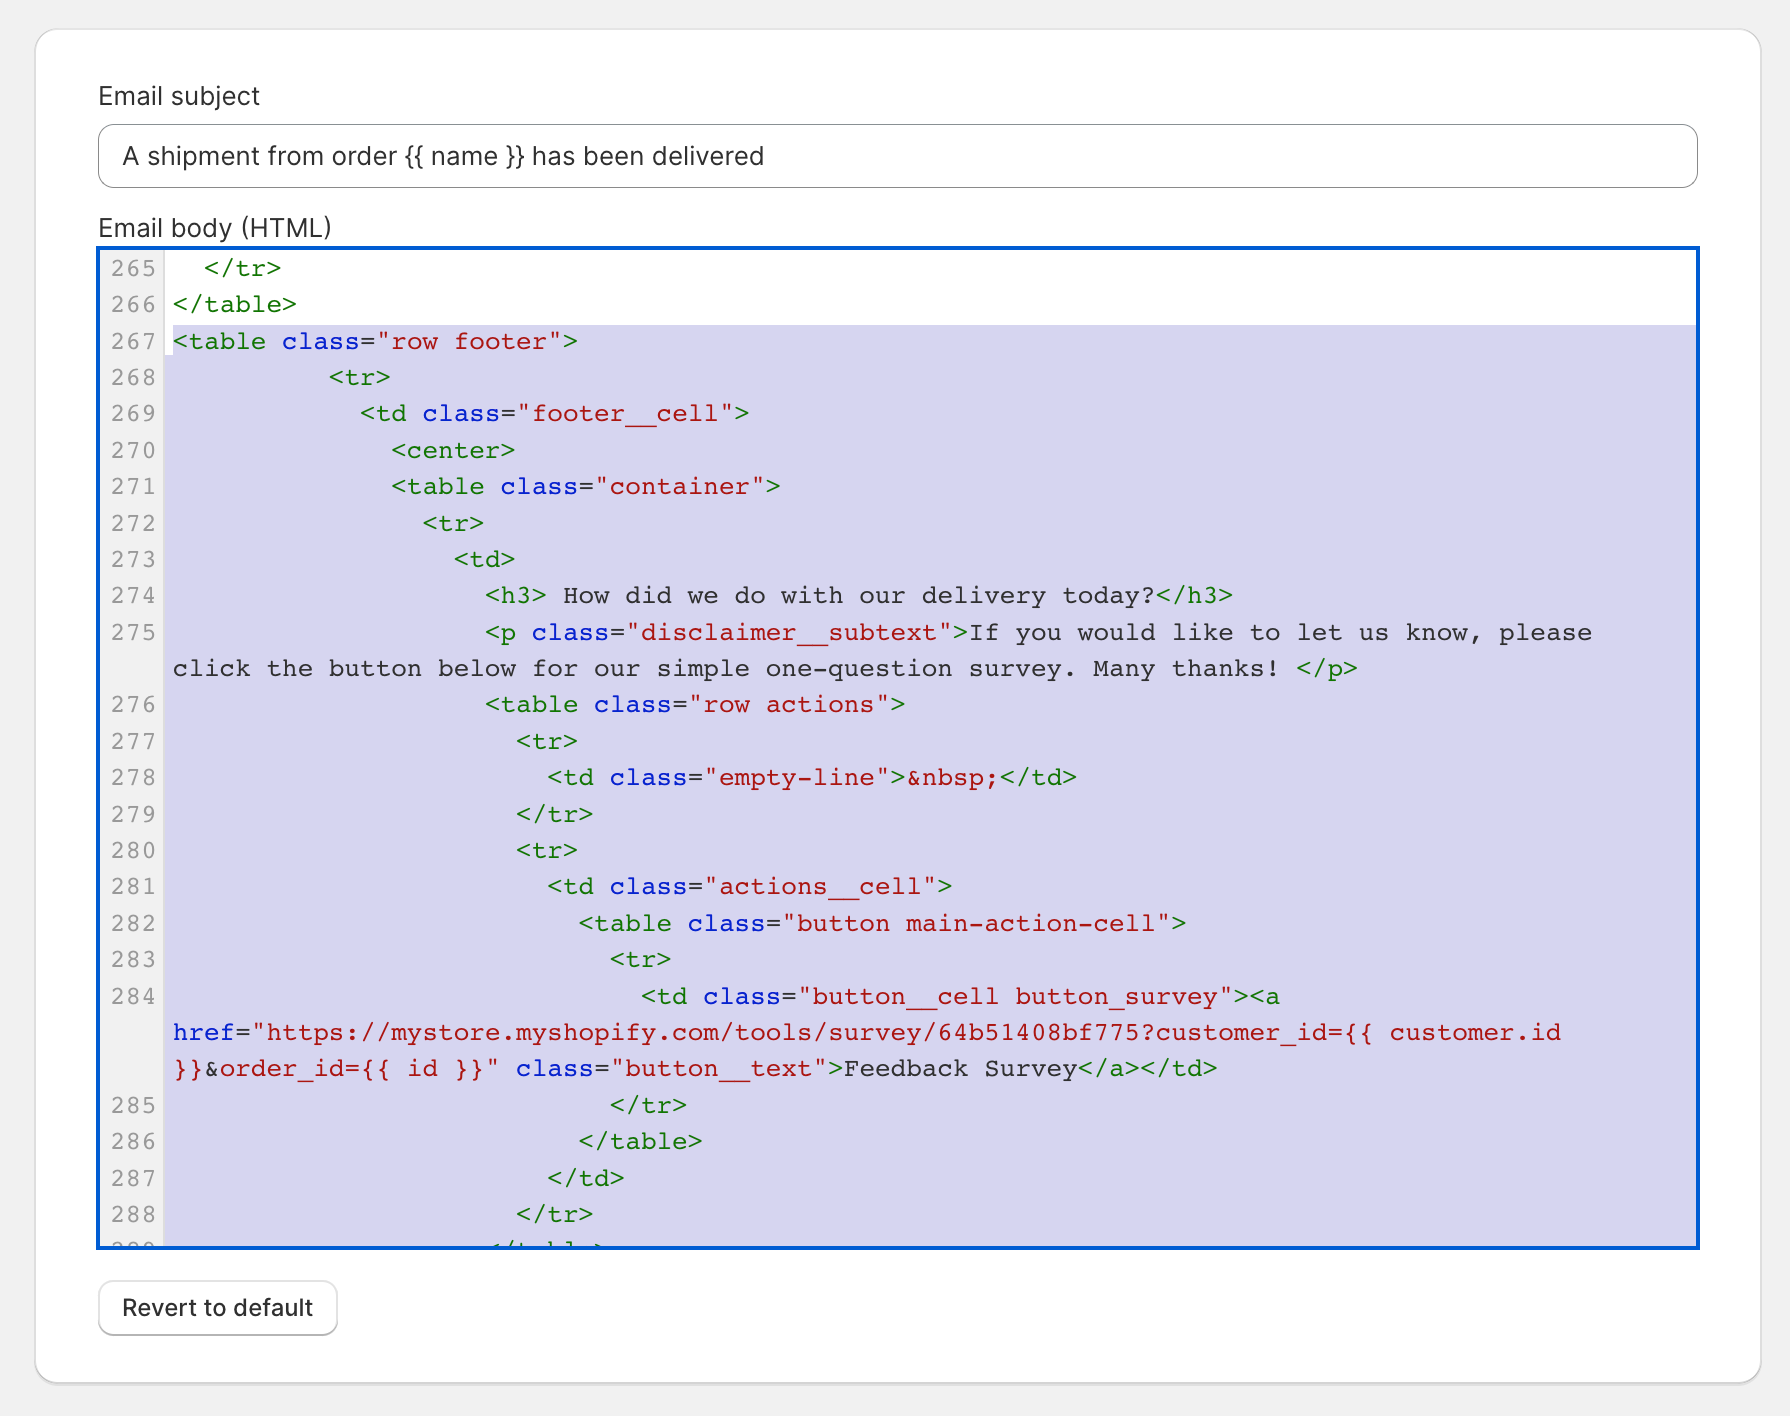Click "empty-line" class value on line 278

click(797, 777)
